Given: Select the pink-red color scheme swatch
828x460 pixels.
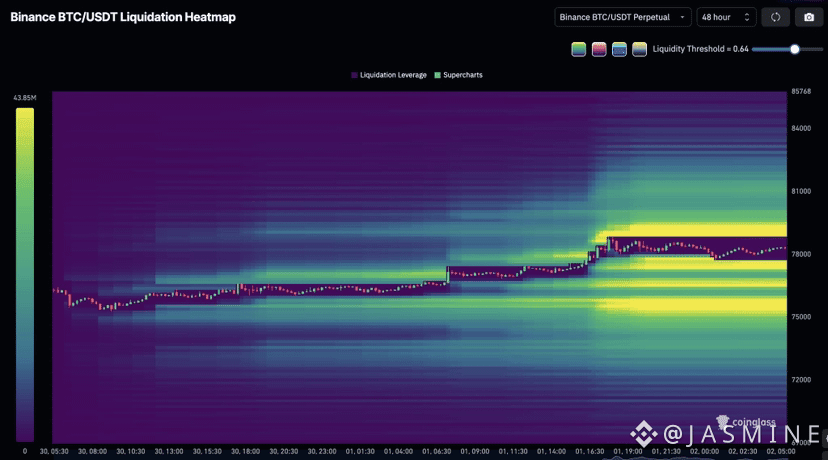Looking at the screenshot, I should 599,49.
